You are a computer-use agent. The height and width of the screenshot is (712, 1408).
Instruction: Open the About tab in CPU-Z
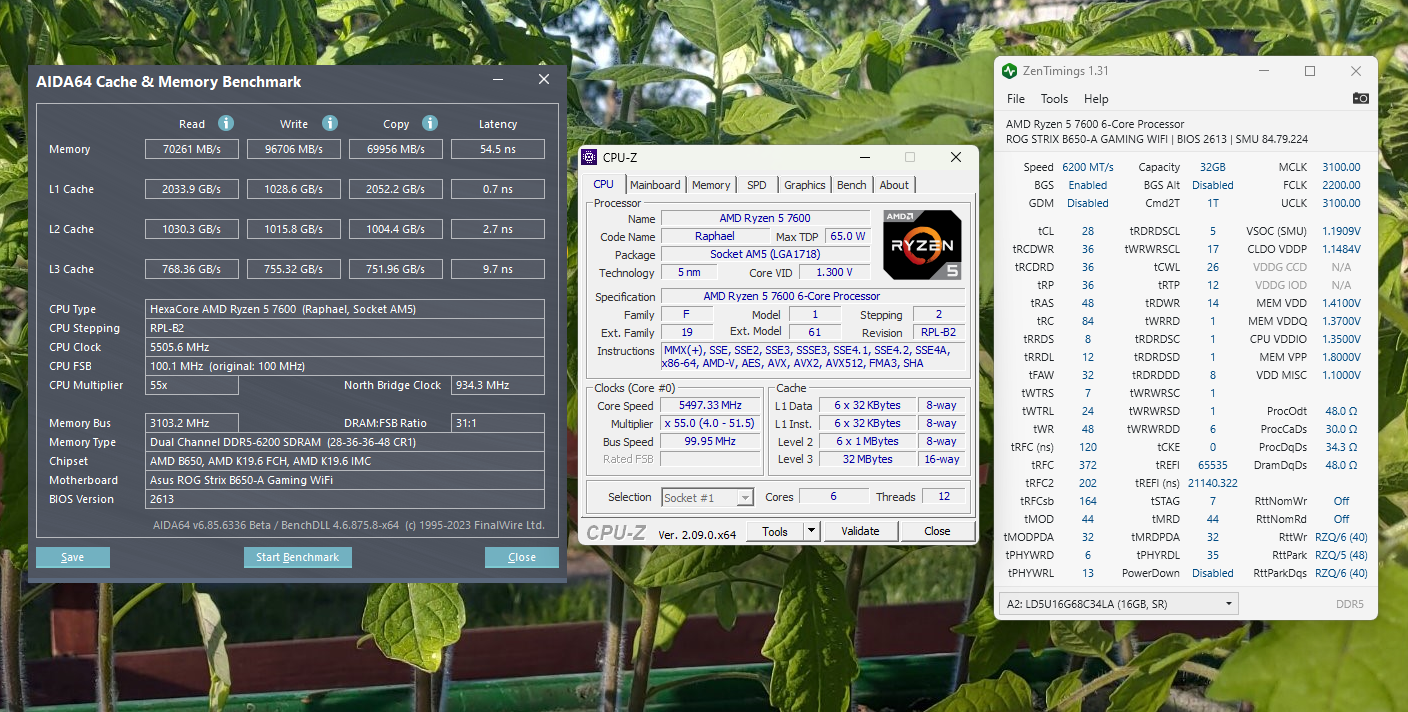[x=894, y=185]
